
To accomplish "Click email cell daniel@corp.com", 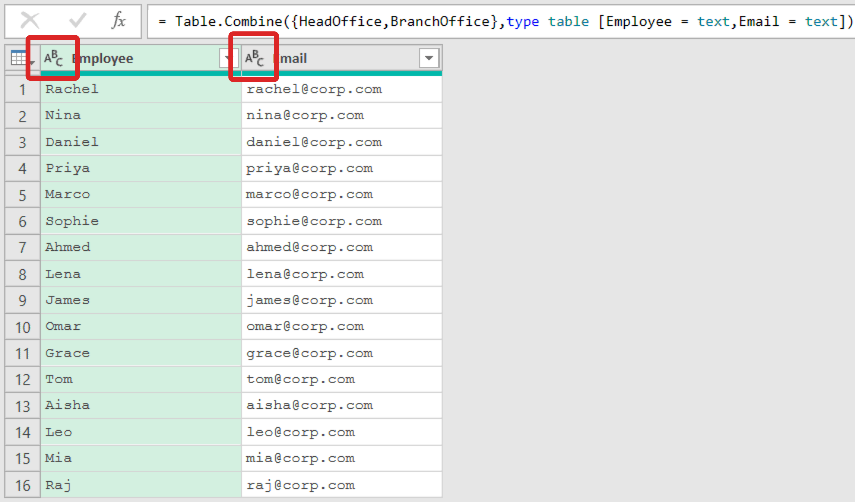I will pyautogui.click(x=341, y=142).
